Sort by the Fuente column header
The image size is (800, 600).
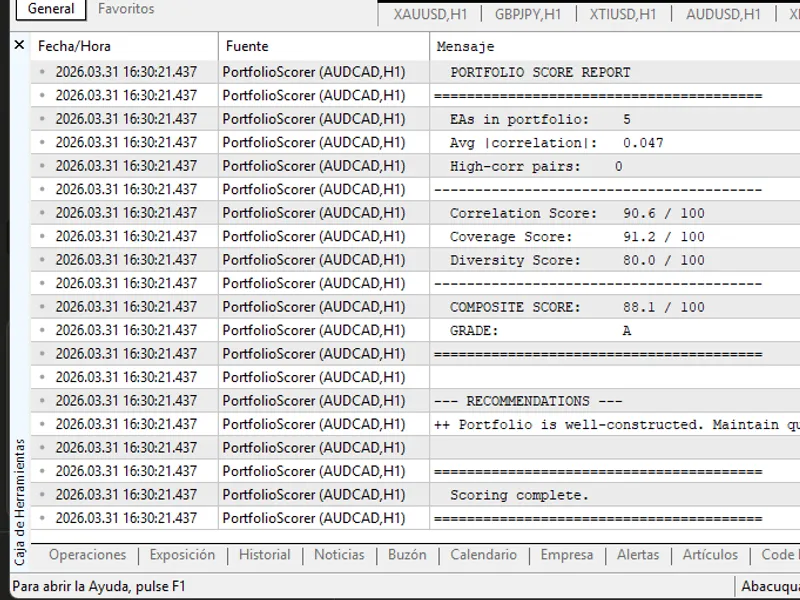coord(324,46)
